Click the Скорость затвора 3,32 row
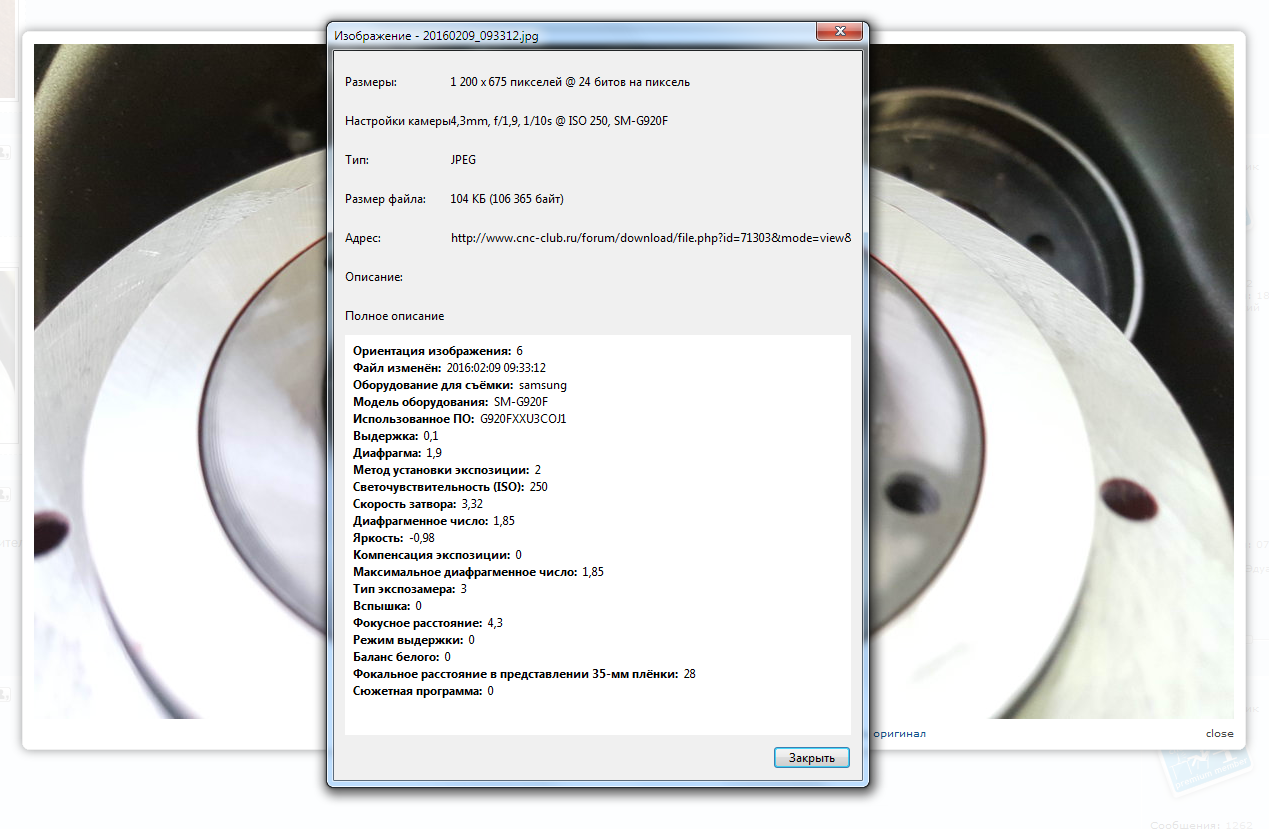 [x=418, y=504]
